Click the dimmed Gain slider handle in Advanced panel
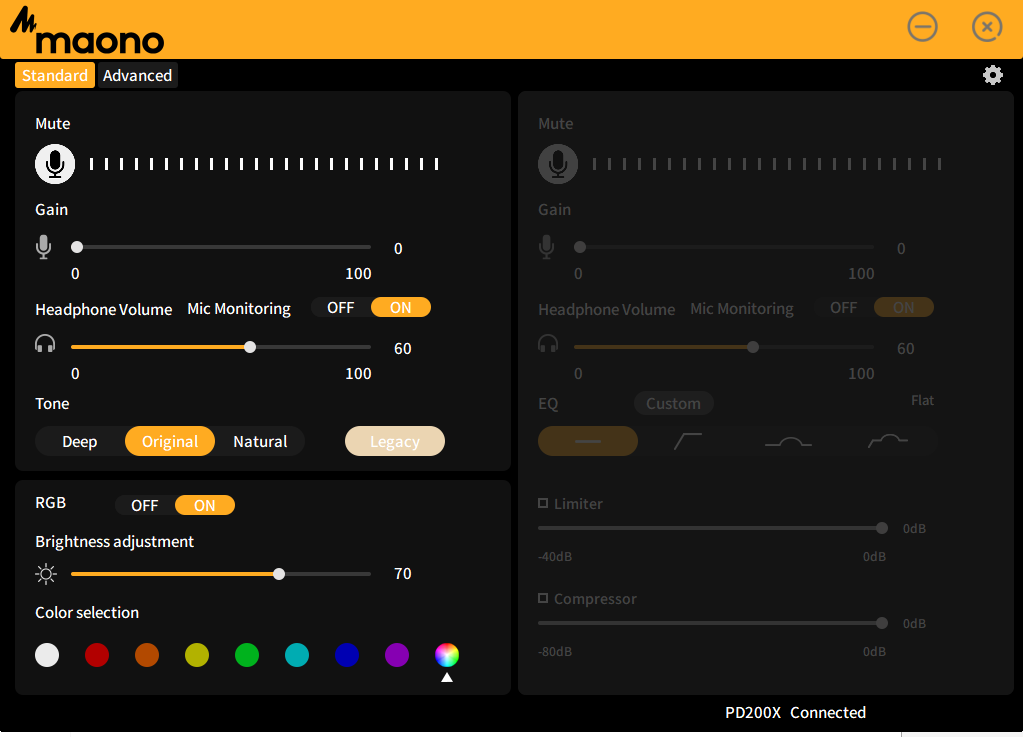The width and height of the screenshot is (1023, 737). click(x=580, y=247)
